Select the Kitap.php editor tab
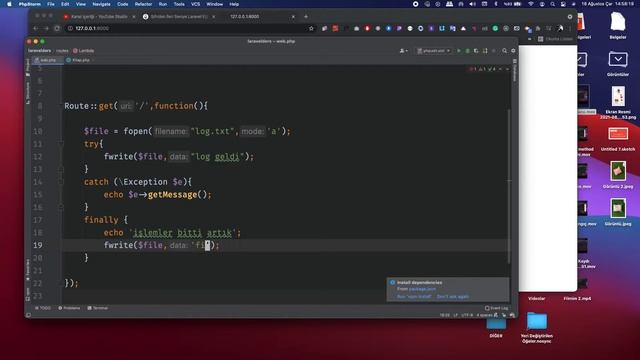Image resolution: width=640 pixels, height=360 pixels. (80, 60)
